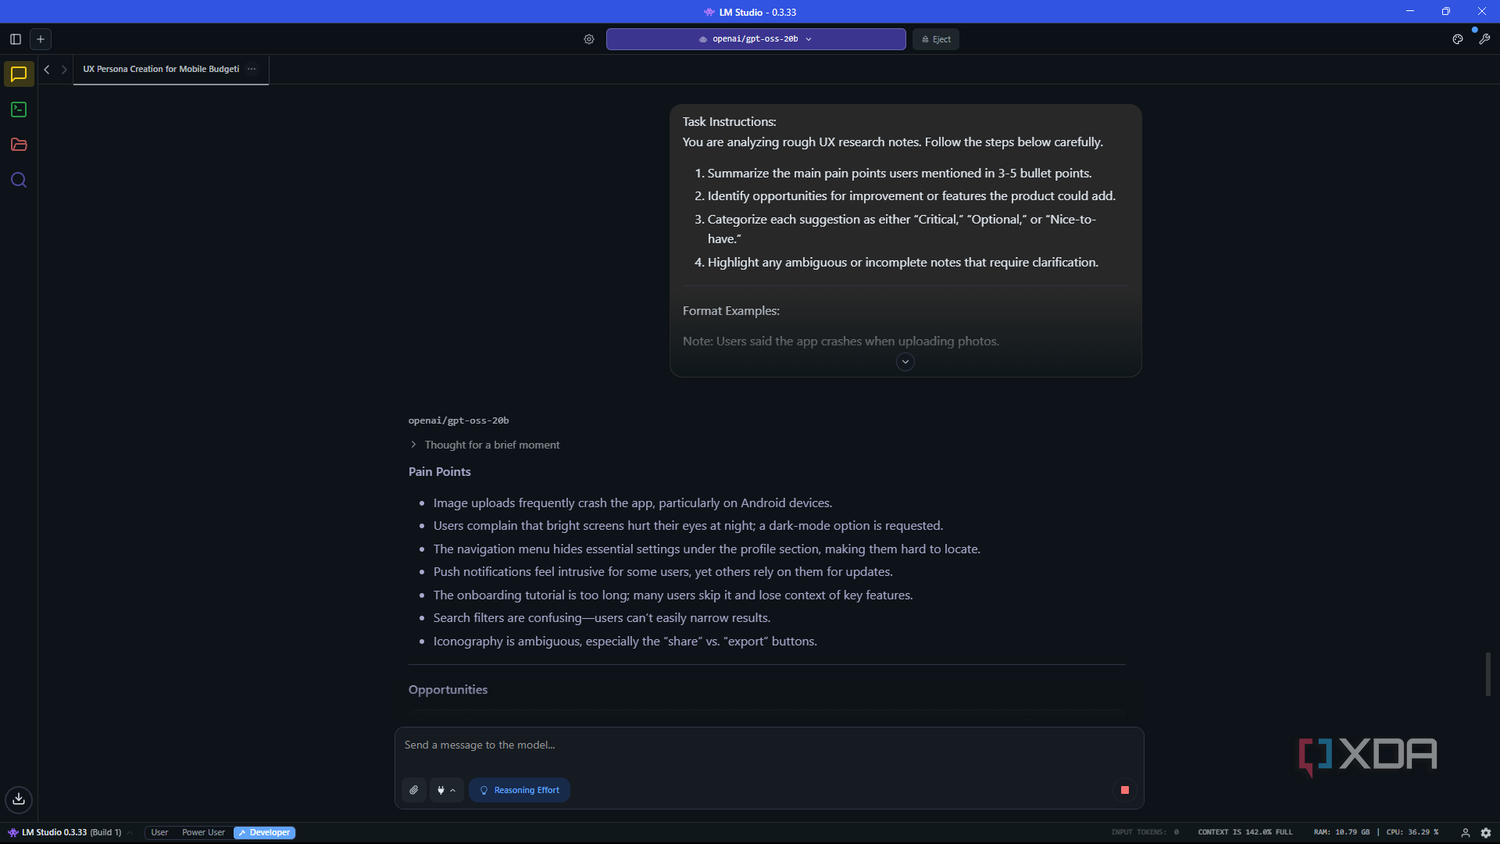1500x844 pixels.
Task: Click the INPUT TOKENS status entry
Action: (1145, 832)
